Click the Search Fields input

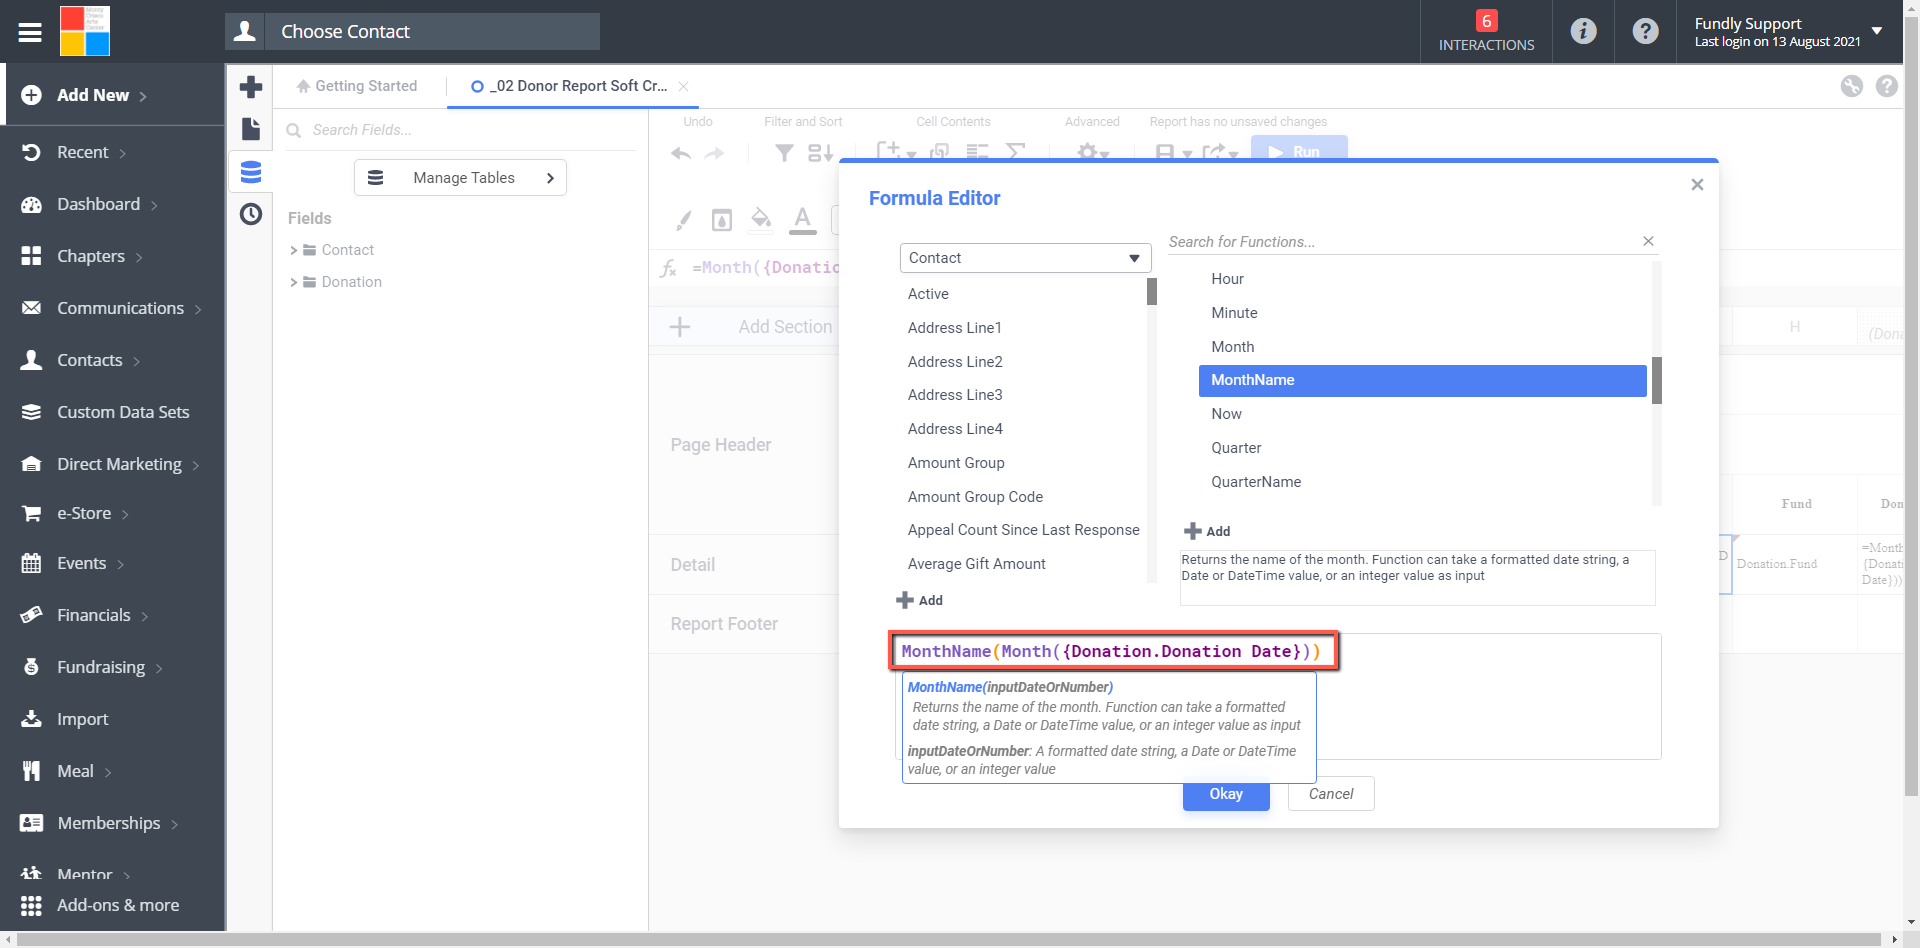pos(460,130)
